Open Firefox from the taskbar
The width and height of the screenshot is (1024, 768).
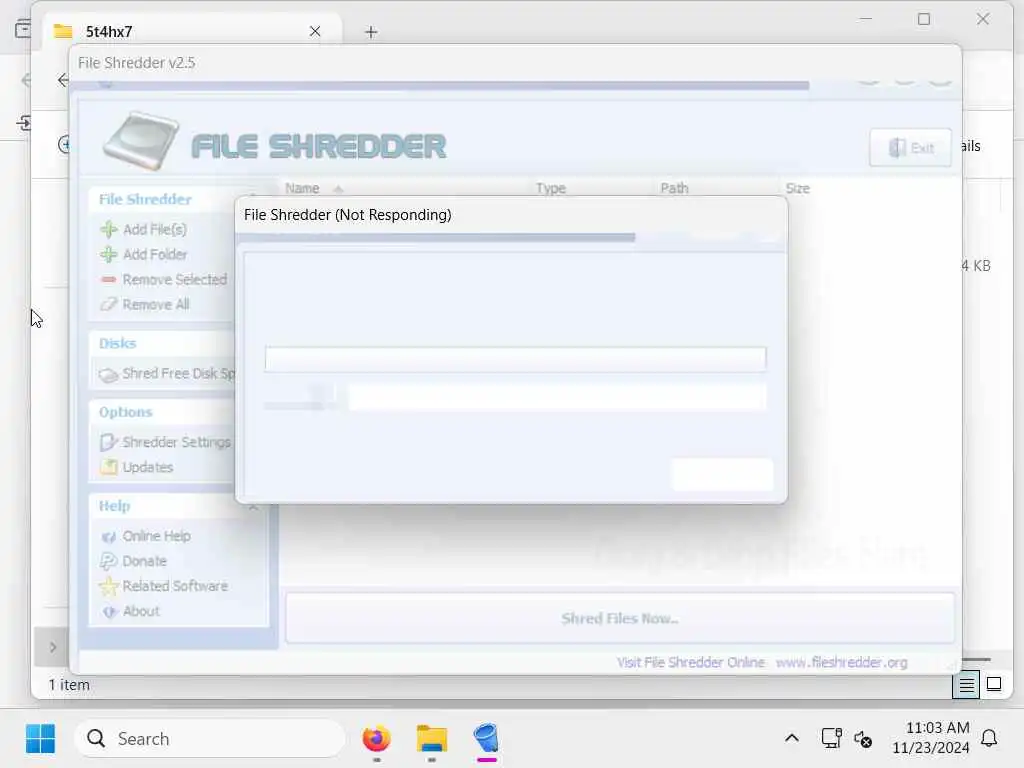tap(376, 739)
